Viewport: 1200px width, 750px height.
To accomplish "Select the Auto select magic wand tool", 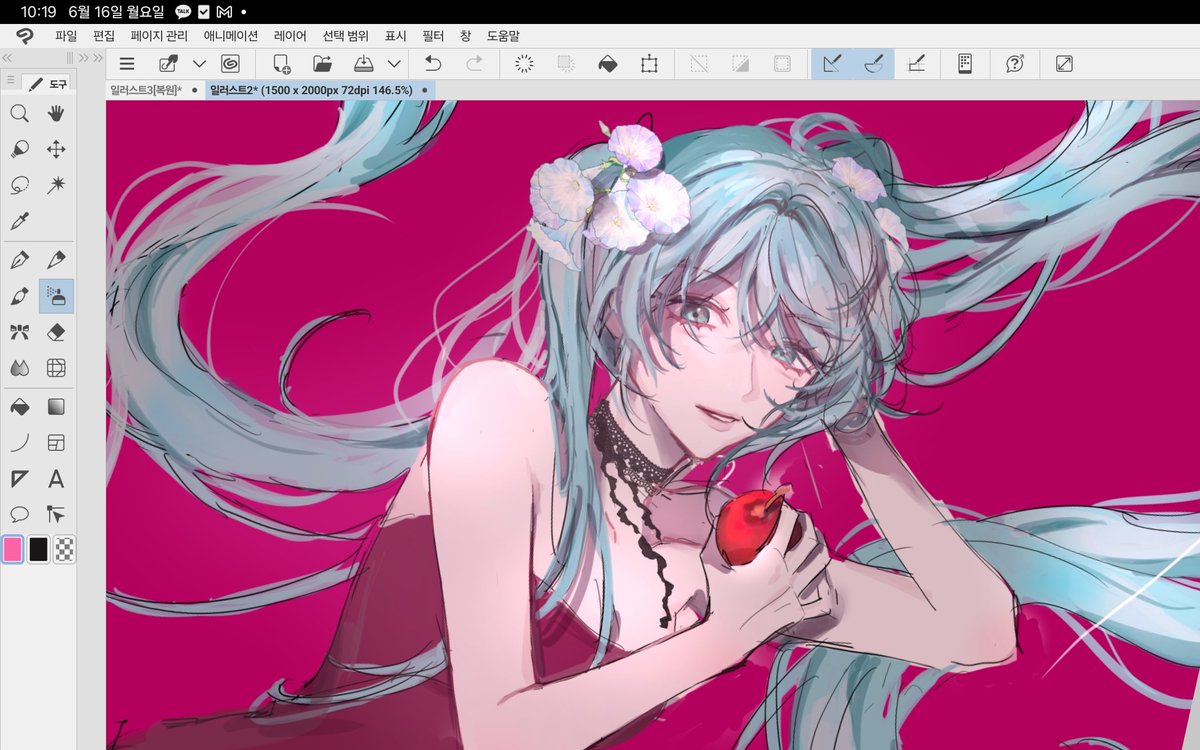I will (x=56, y=186).
